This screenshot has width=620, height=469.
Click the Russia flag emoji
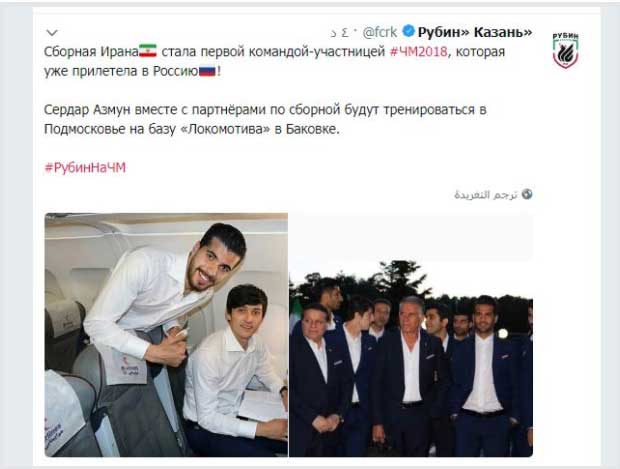click(207, 71)
